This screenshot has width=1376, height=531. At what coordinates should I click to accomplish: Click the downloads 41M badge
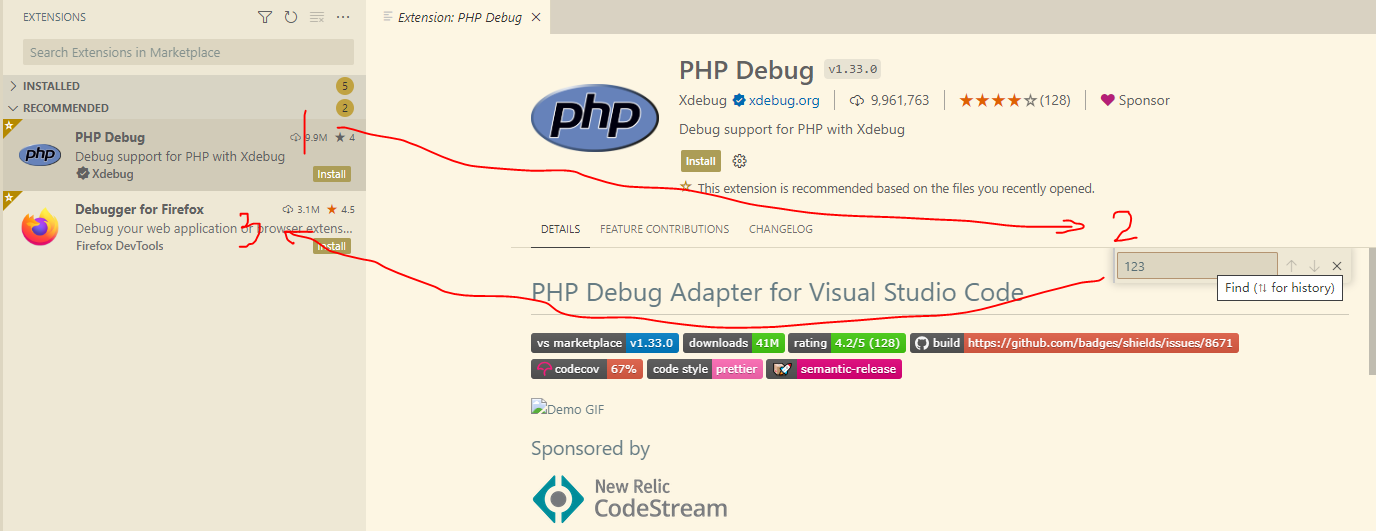[734, 343]
